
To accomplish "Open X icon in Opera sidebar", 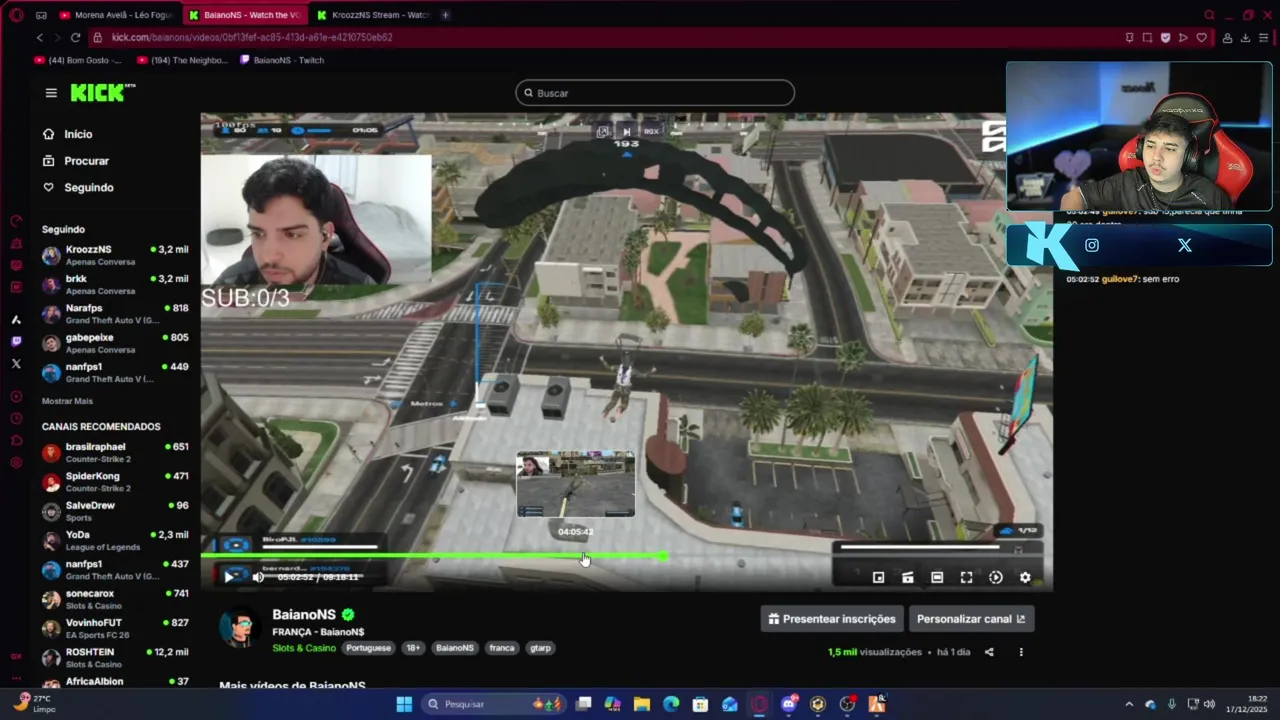I will (16, 363).
